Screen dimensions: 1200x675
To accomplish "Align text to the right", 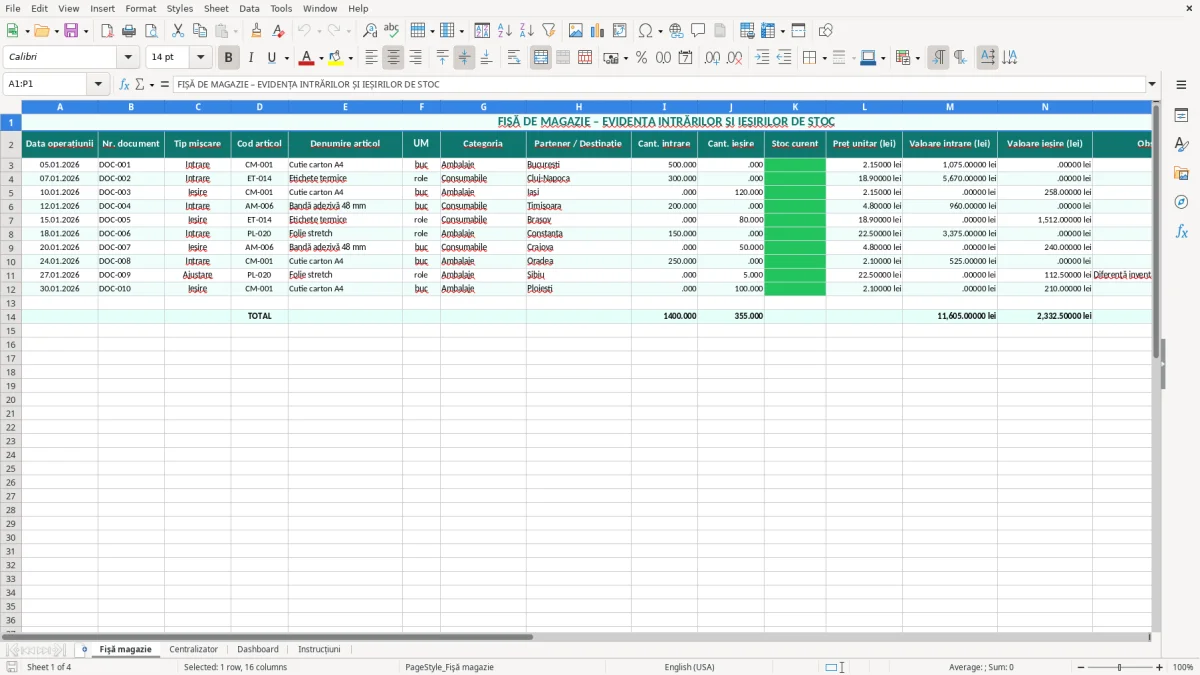I will (416, 58).
